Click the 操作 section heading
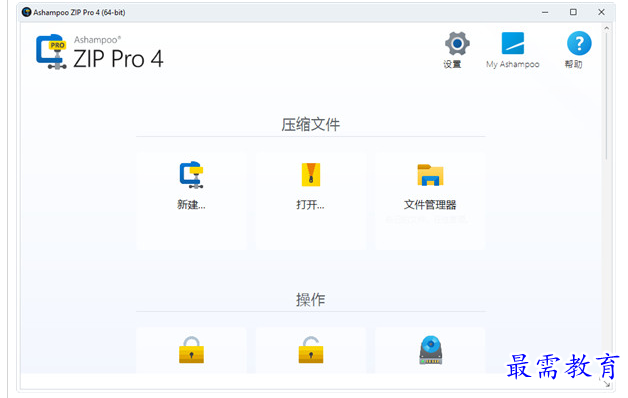This screenshot has width=628, height=398. pyautogui.click(x=310, y=300)
